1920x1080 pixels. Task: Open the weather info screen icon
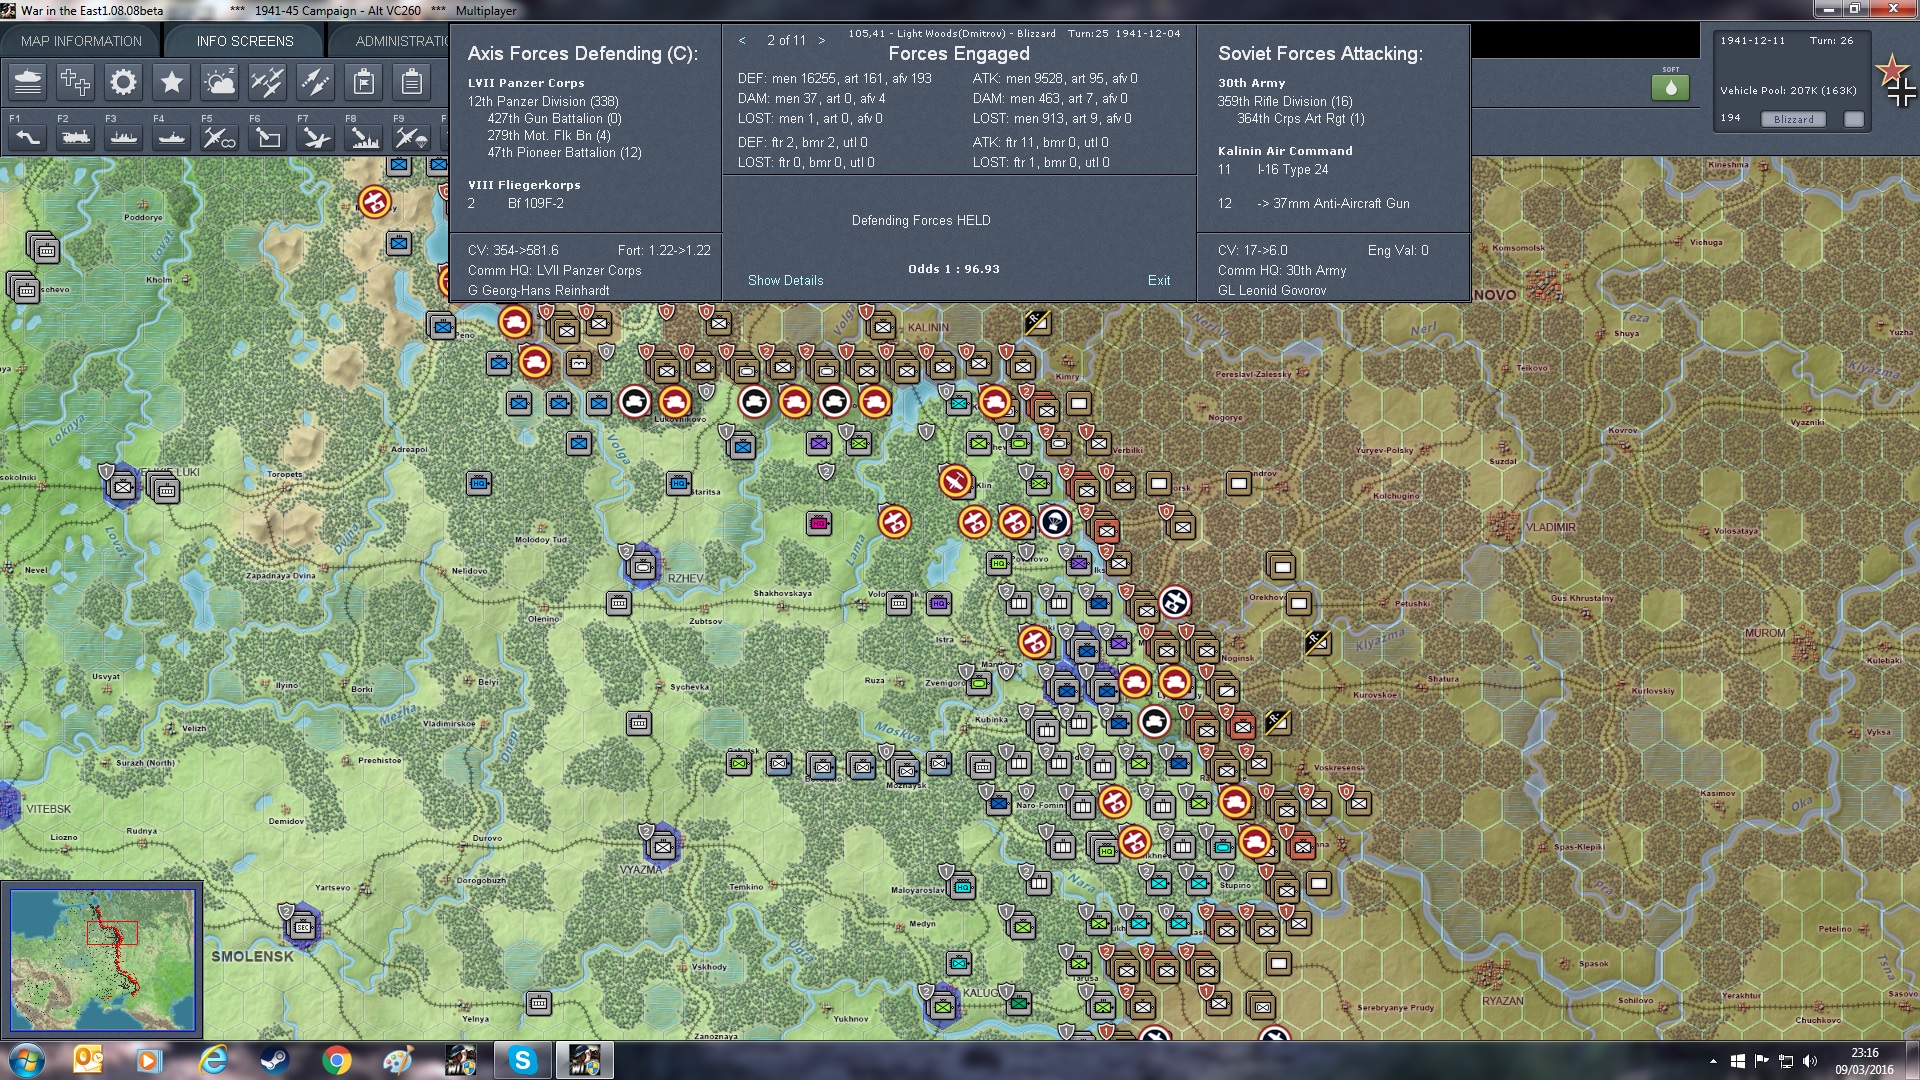click(x=220, y=82)
